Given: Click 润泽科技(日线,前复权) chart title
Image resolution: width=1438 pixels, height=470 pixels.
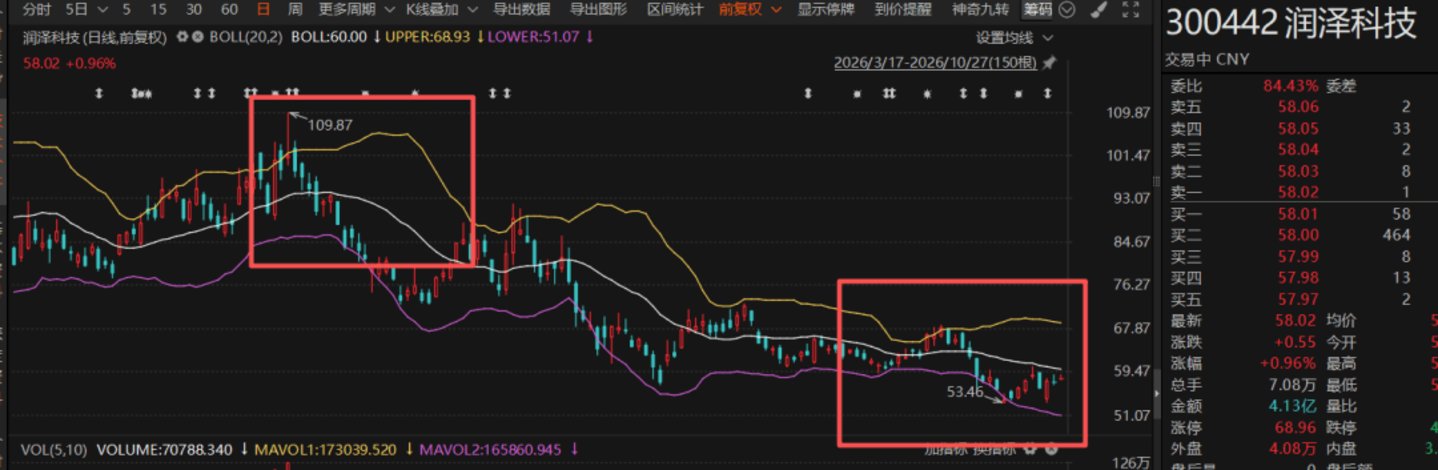Looking at the screenshot, I should click(x=96, y=37).
